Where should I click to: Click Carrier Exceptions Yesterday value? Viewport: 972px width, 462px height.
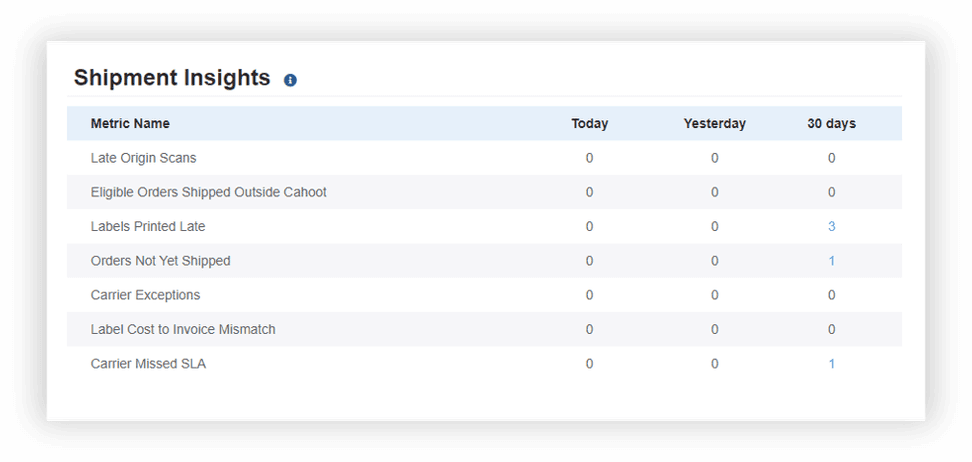(x=714, y=295)
